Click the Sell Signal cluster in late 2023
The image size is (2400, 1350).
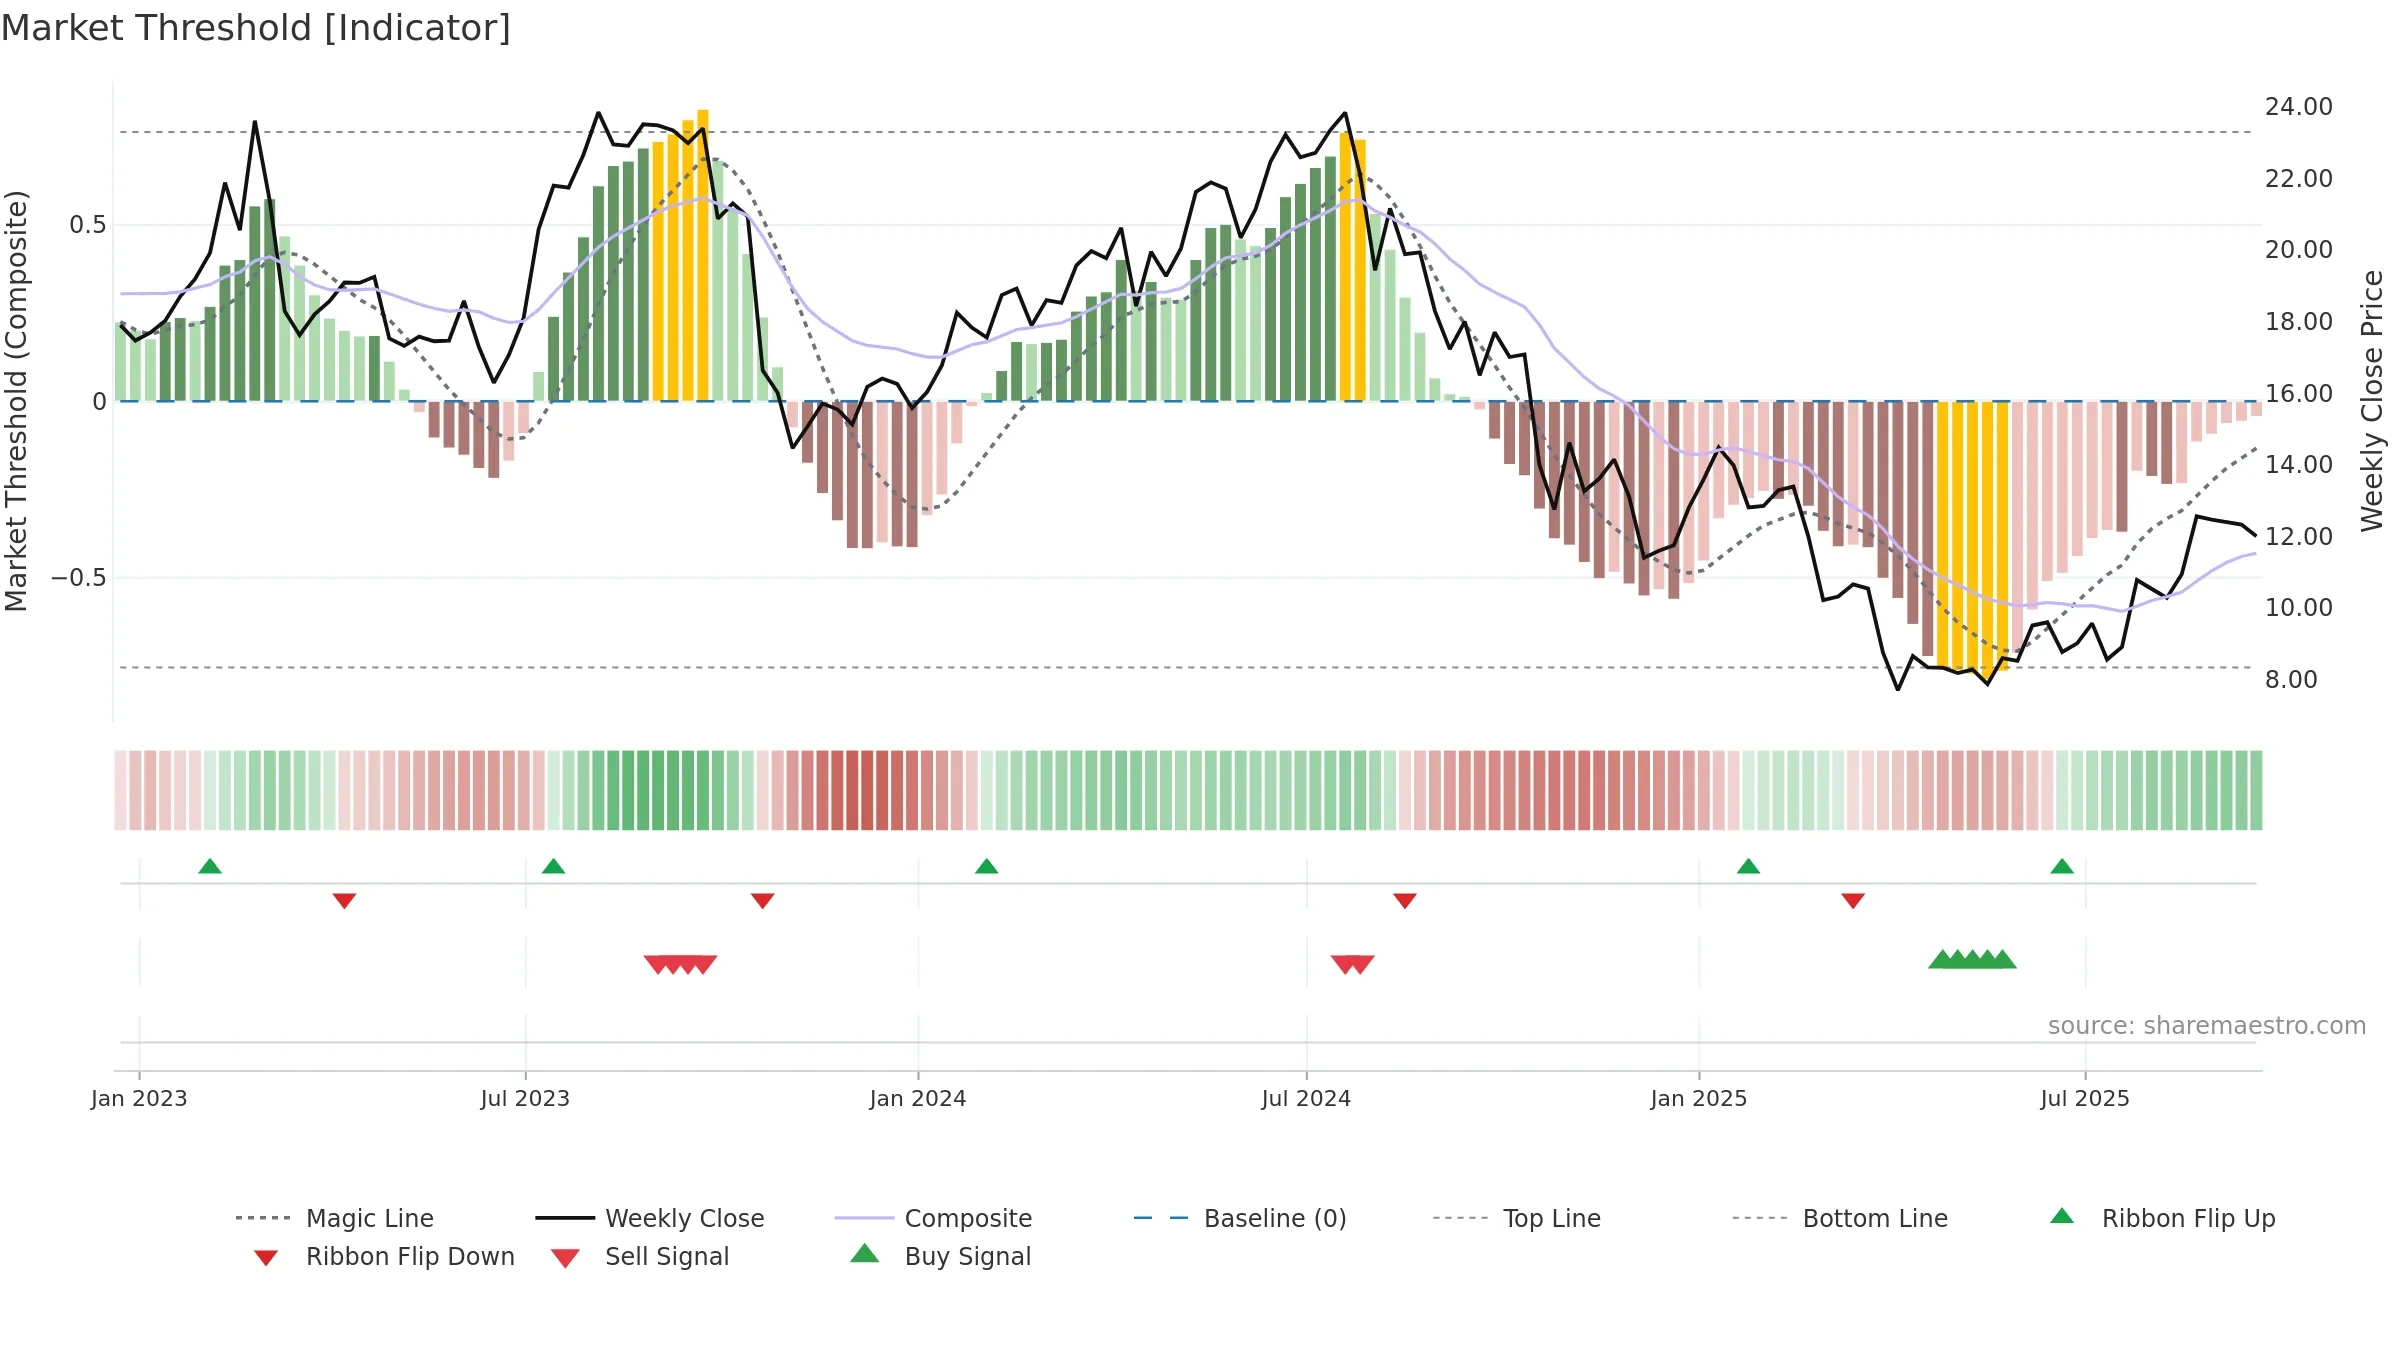click(680, 964)
